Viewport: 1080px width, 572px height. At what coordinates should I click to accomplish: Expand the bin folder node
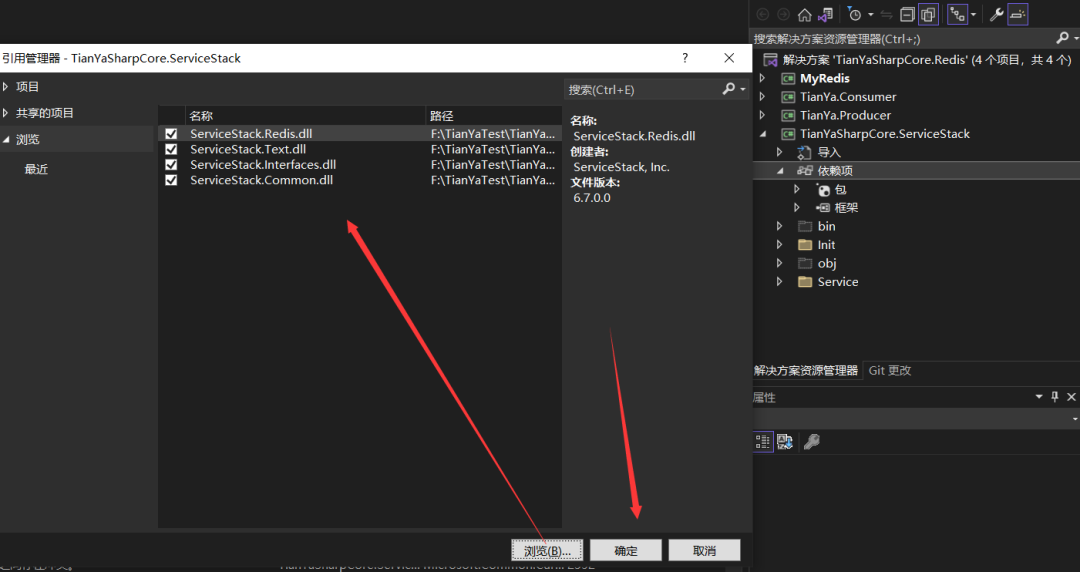780,226
